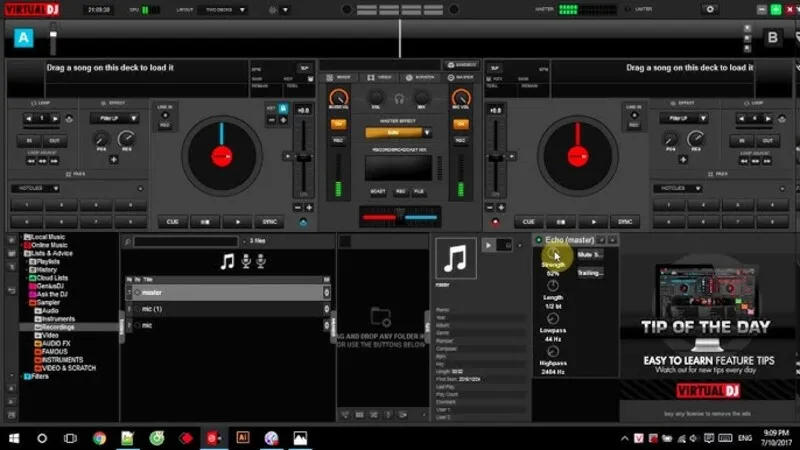Click the right deck effect plus button
This screenshot has height=450, width=800.
point(683,160)
